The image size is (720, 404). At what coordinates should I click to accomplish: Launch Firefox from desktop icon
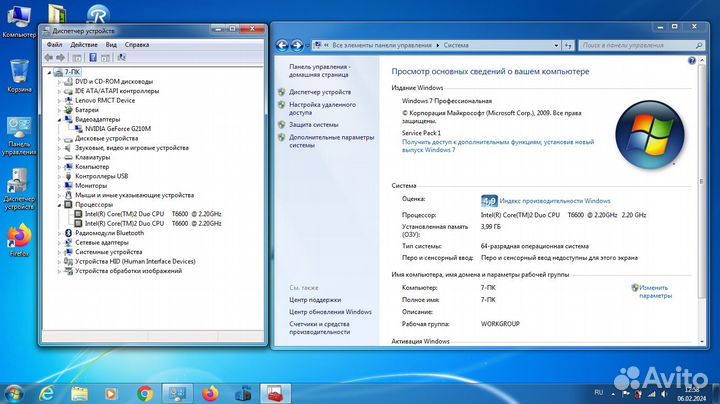(x=19, y=240)
